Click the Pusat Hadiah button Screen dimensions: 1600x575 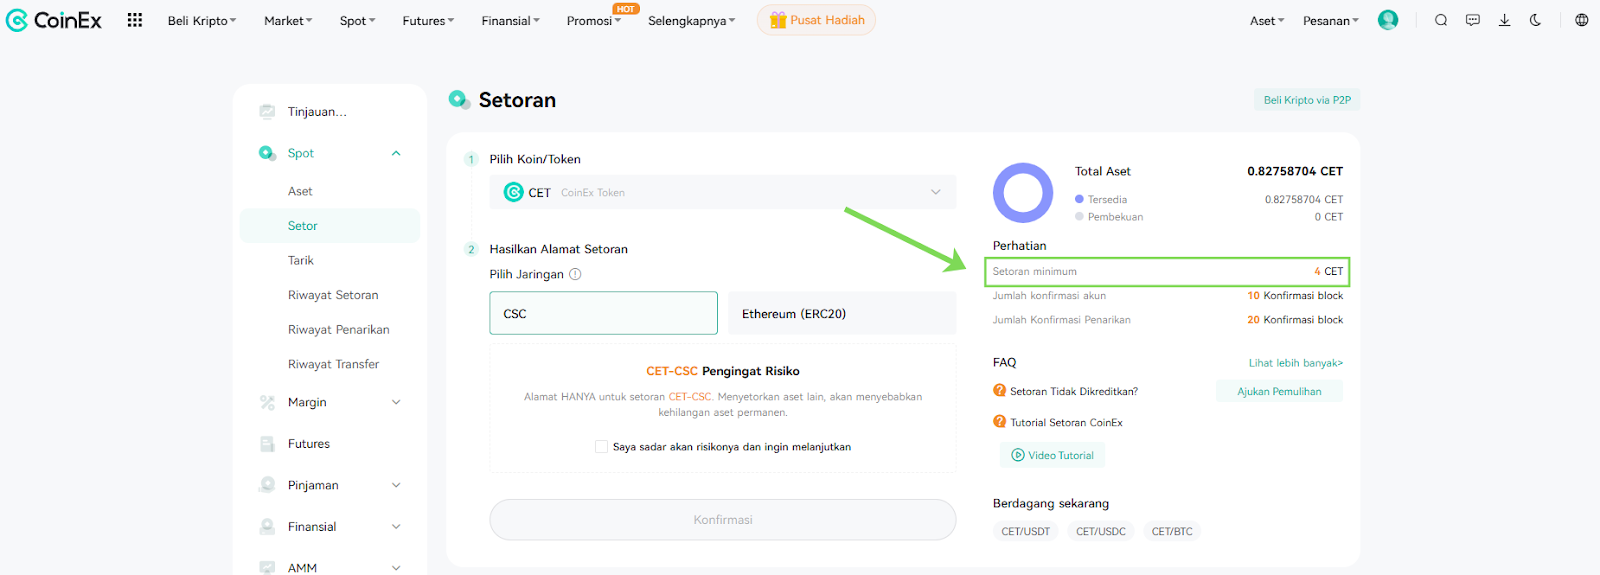pyautogui.click(x=816, y=20)
